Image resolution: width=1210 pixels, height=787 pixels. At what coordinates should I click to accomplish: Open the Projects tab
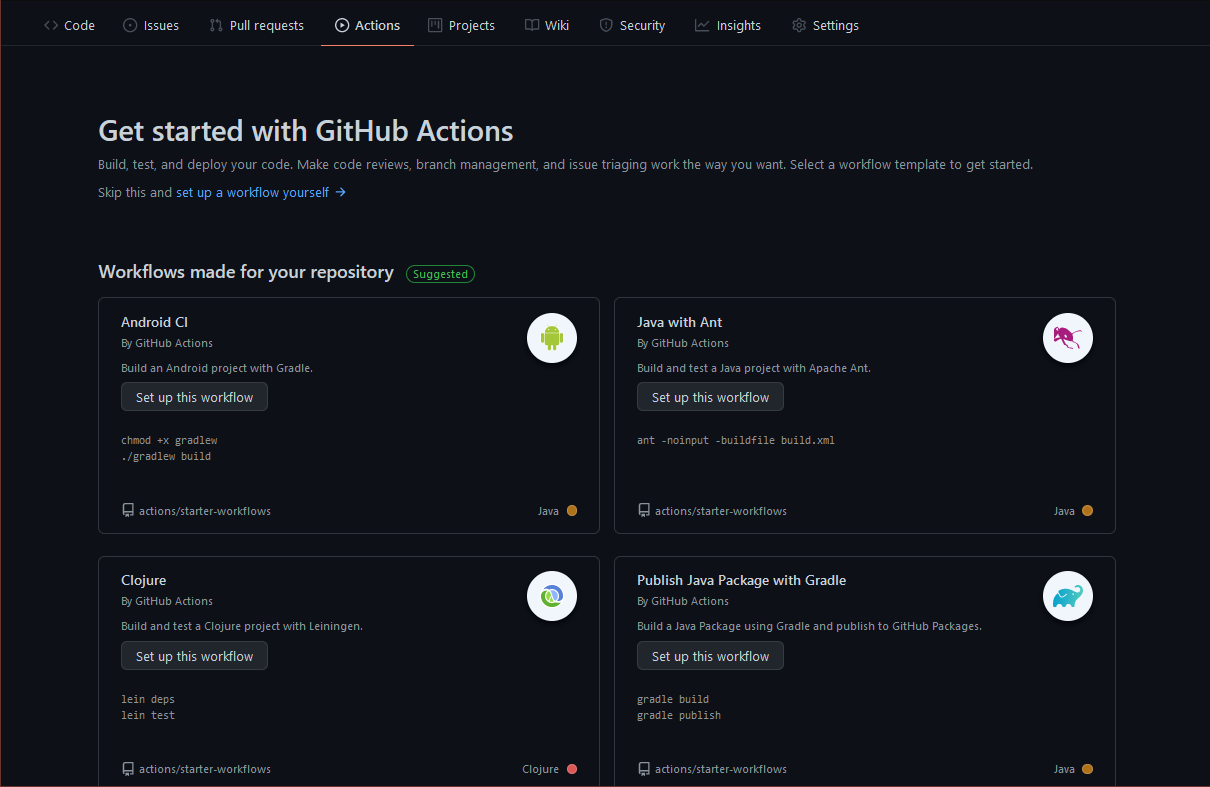tap(461, 25)
